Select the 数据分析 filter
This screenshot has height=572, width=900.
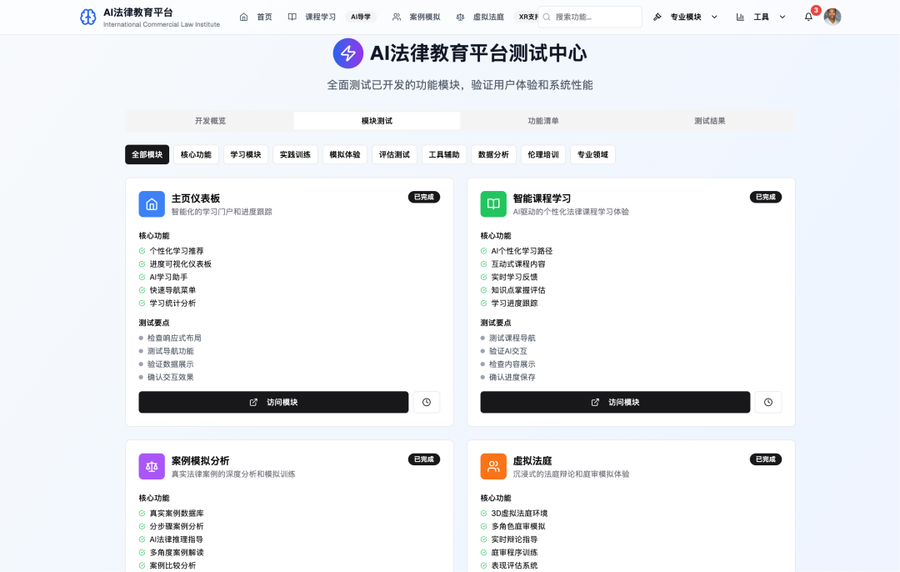point(494,154)
